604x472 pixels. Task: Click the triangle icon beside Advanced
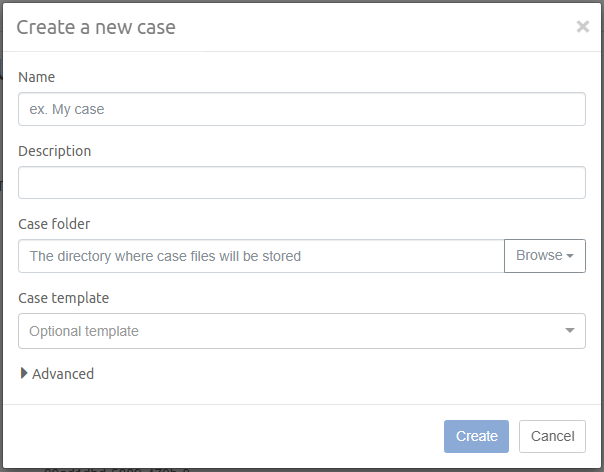[x=24, y=373]
